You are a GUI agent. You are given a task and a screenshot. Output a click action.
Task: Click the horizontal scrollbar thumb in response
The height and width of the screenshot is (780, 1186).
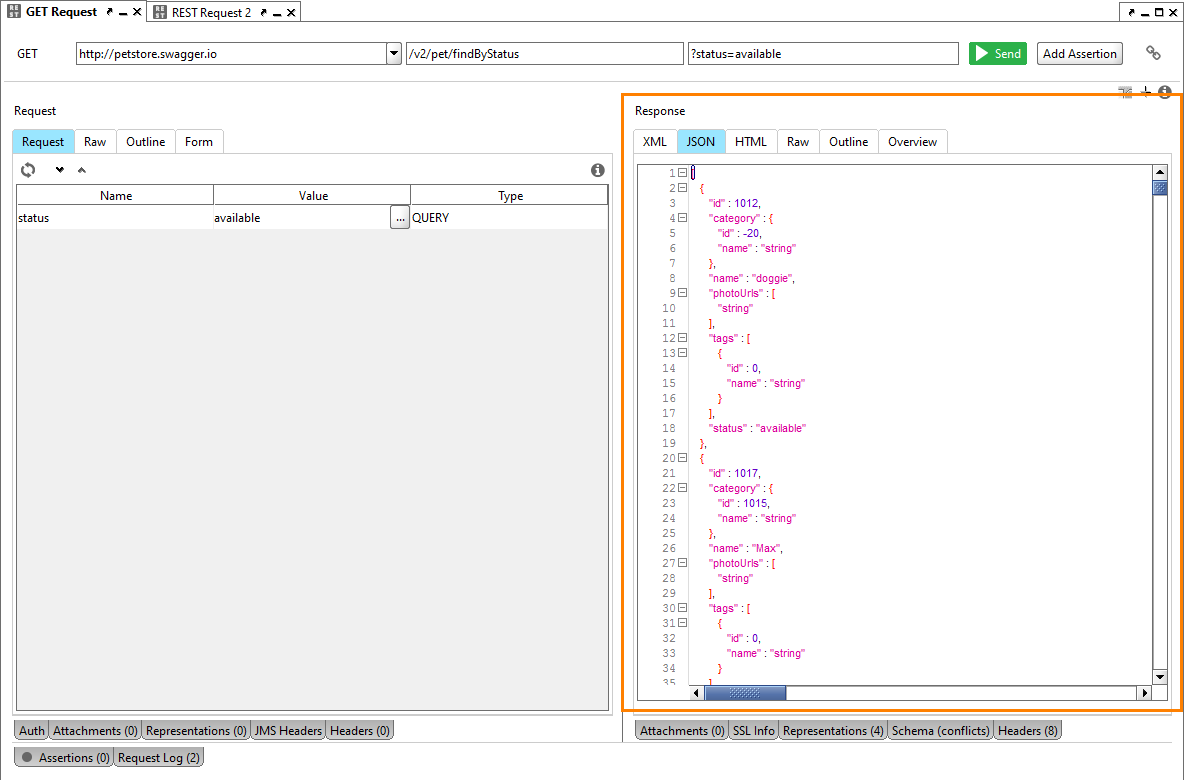(745, 692)
